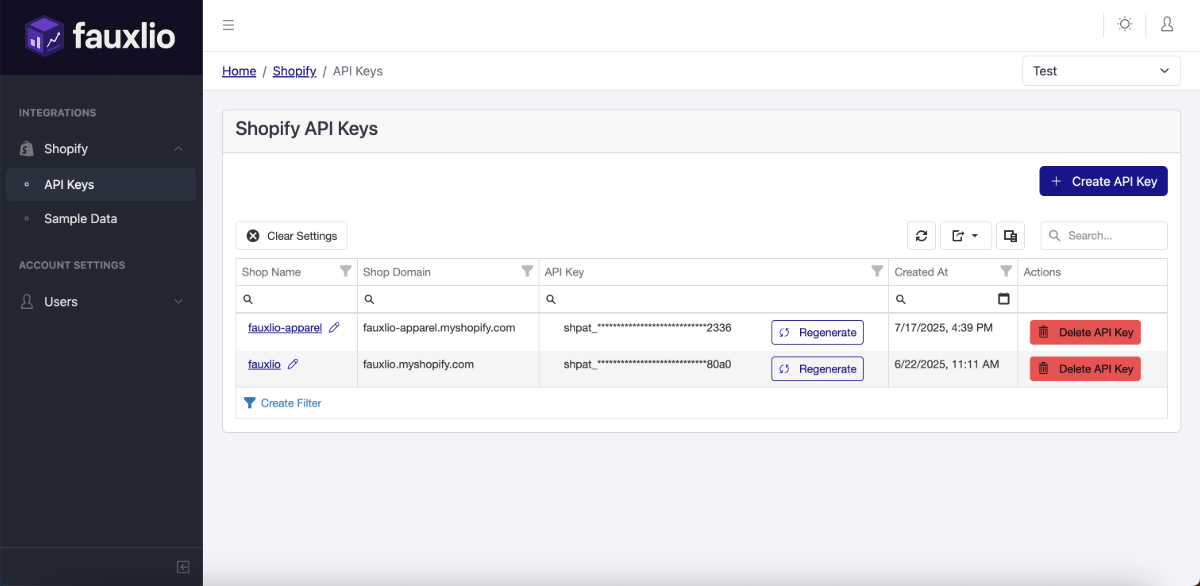
Task: Open the API Key column filter icon
Action: (877, 271)
